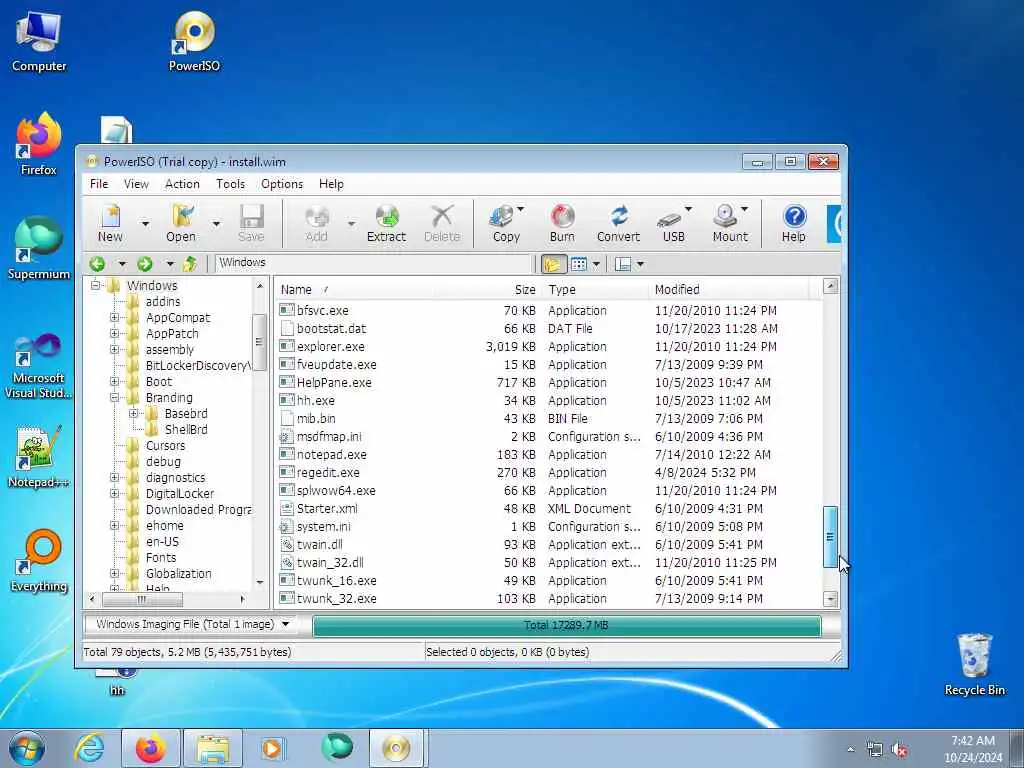Sort by the Size column header

[x=488, y=289]
